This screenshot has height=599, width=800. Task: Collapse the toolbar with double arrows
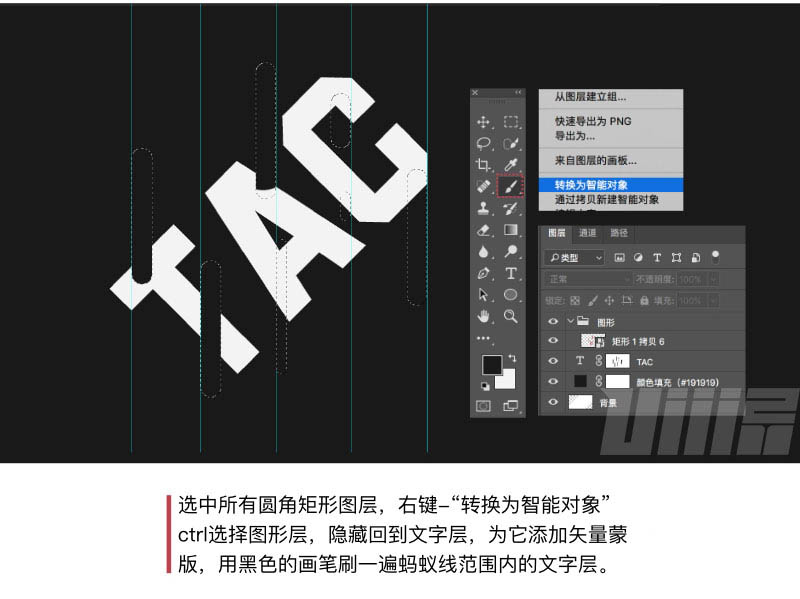518,92
